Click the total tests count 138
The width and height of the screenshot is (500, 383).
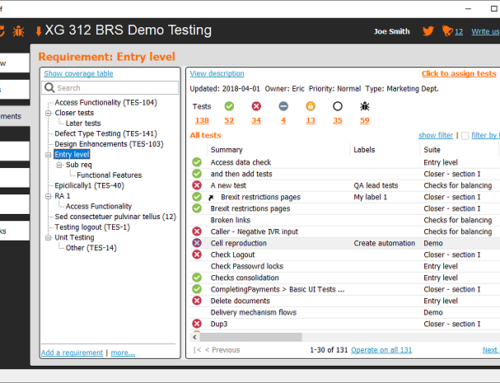pyautogui.click(x=202, y=121)
